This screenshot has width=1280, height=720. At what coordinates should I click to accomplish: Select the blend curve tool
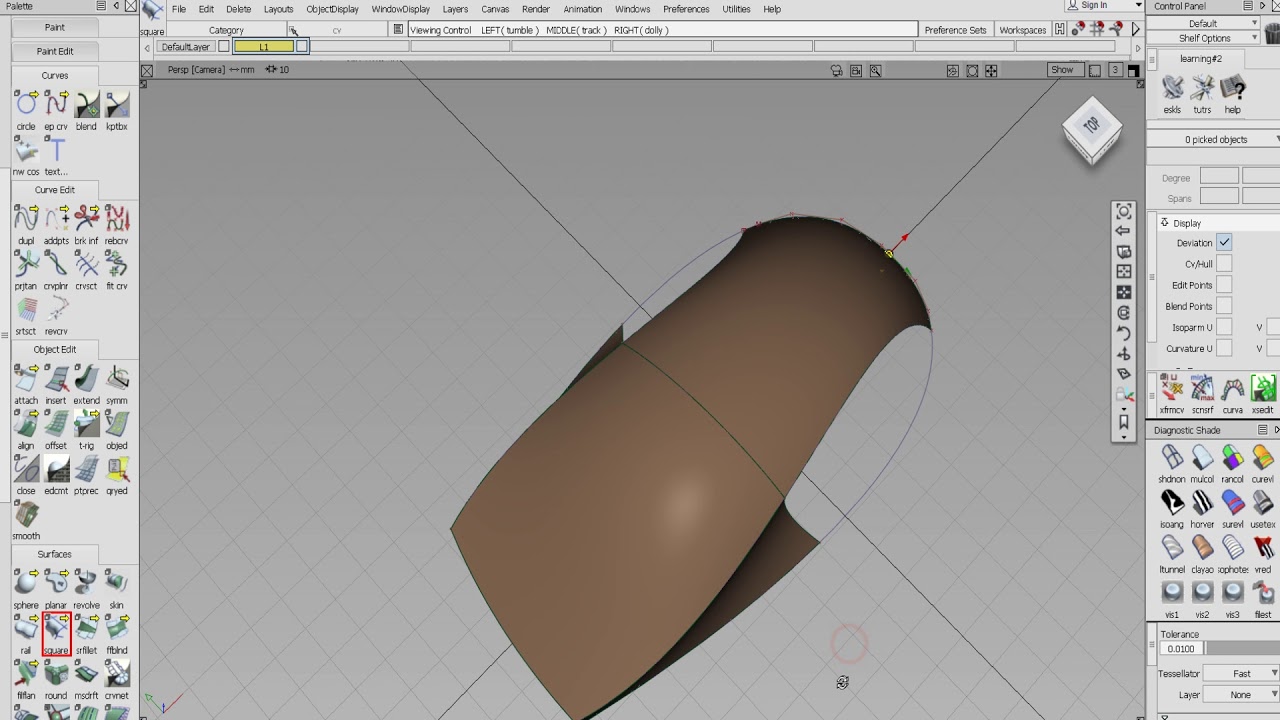click(x=87, y=104)
